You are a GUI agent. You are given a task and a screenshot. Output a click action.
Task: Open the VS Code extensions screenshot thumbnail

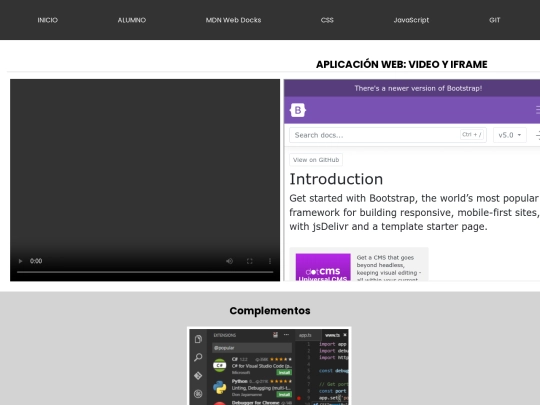(269, 366)
